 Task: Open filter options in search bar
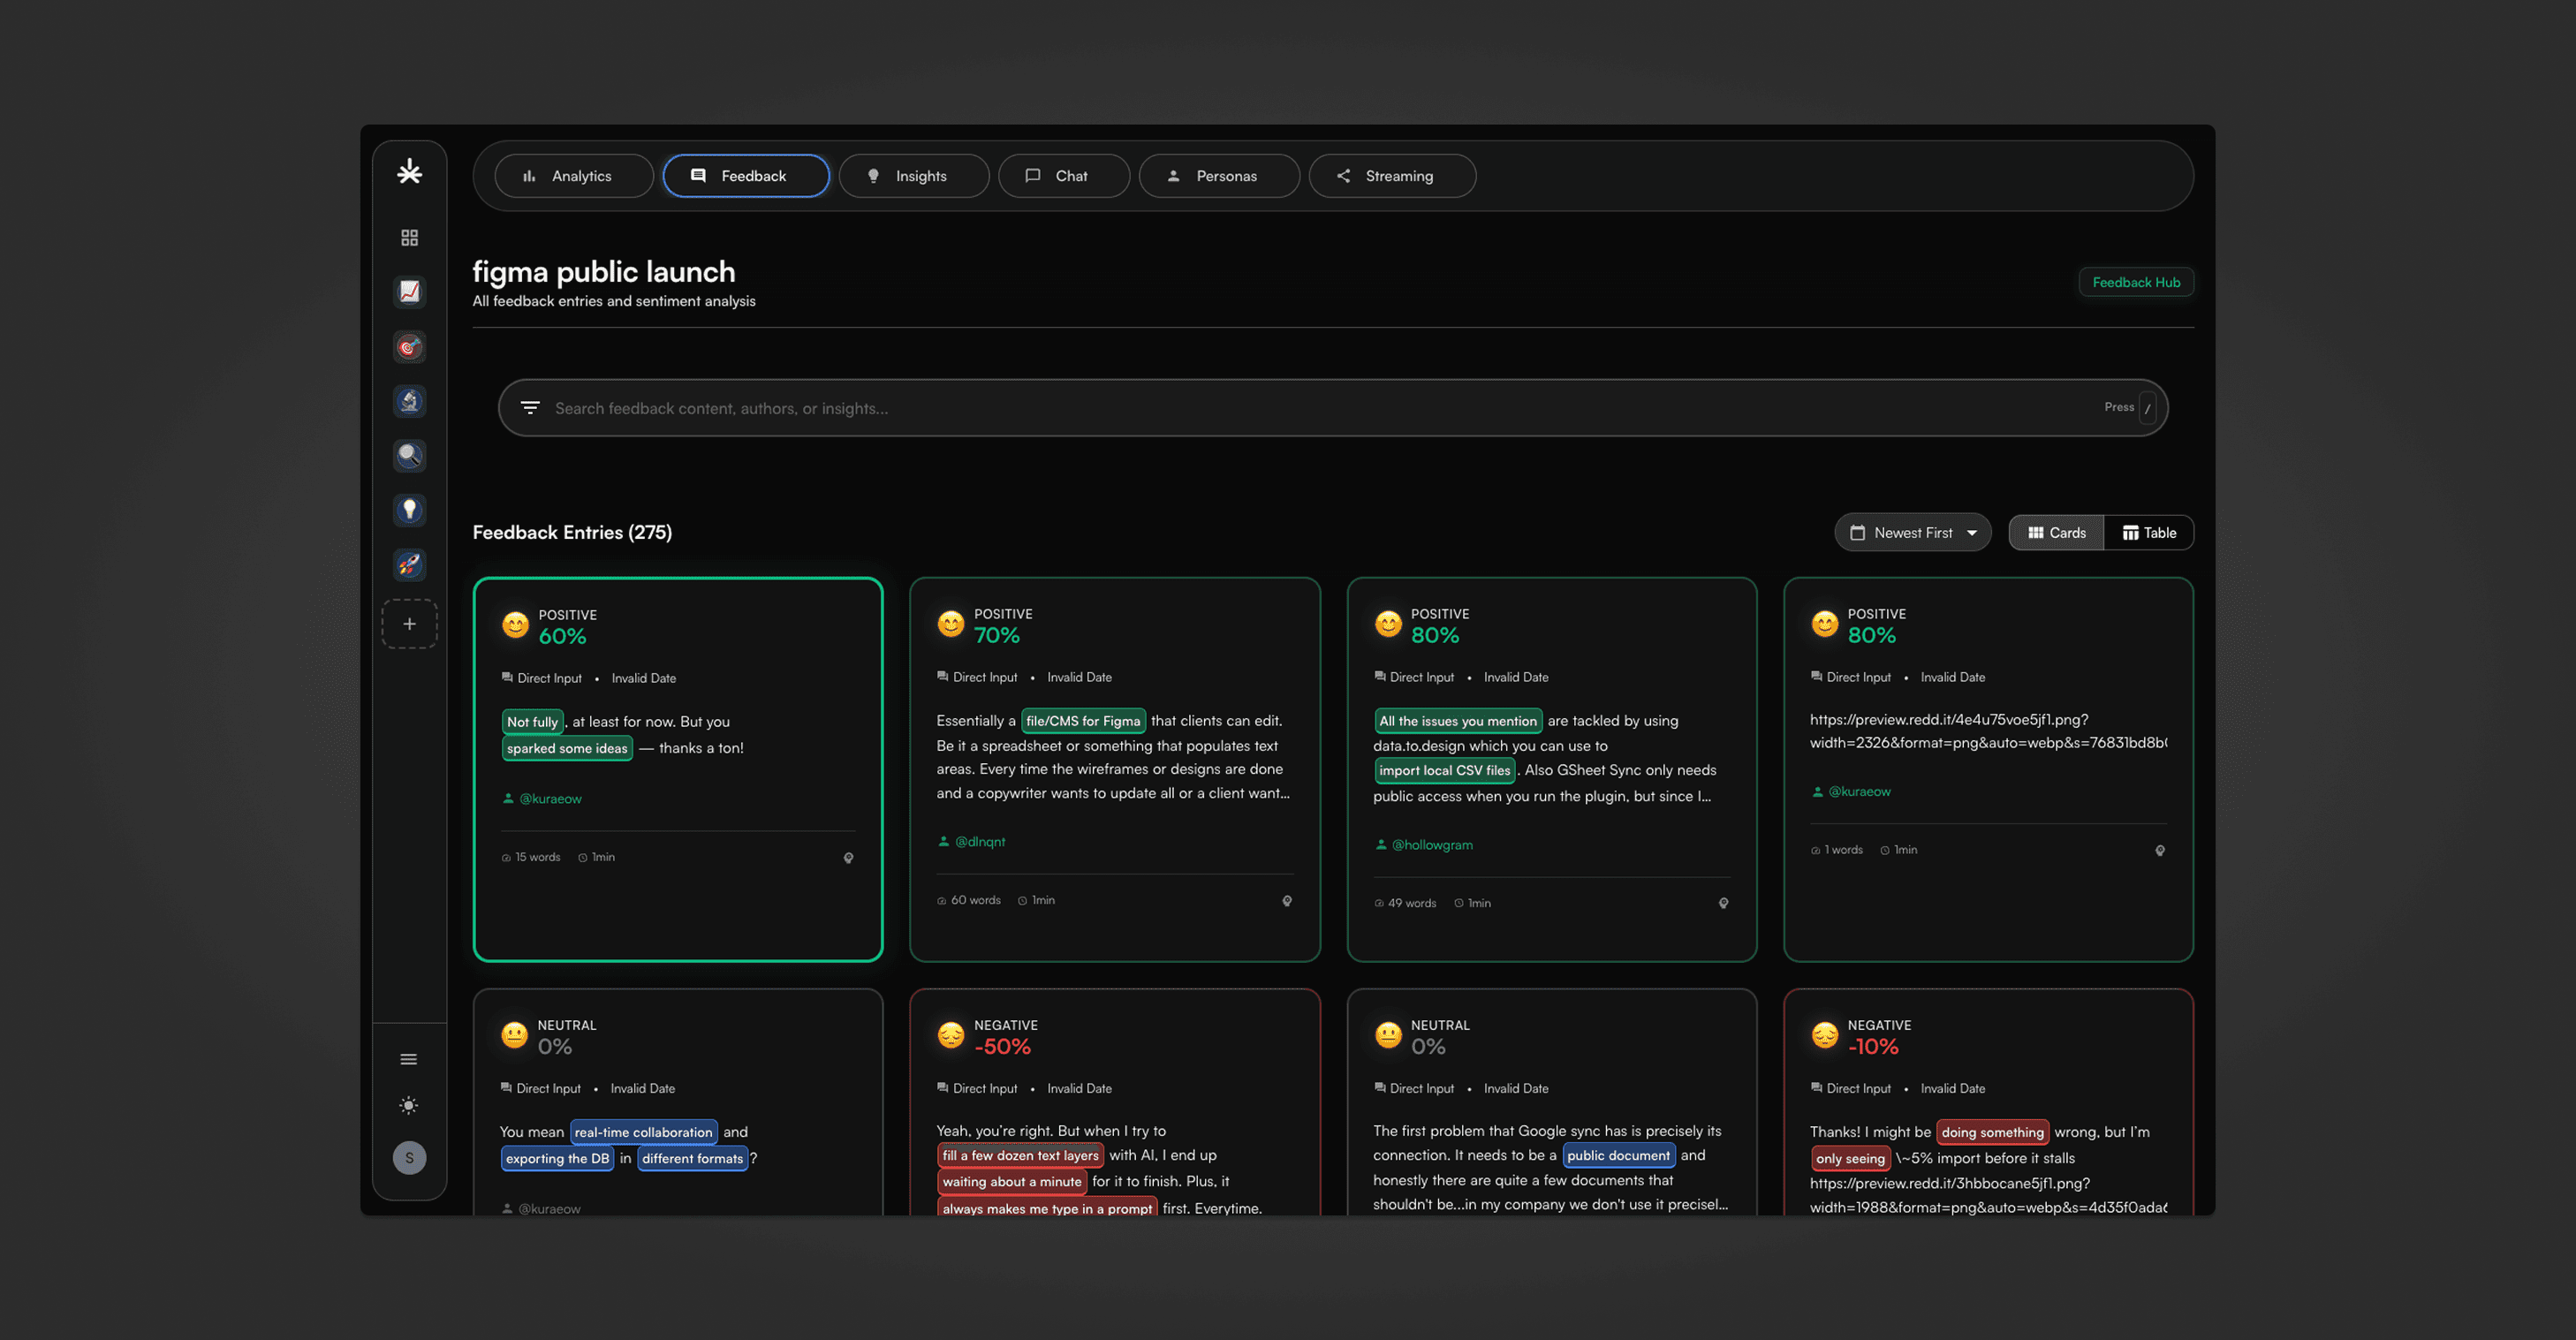click(x=530, y=408)
